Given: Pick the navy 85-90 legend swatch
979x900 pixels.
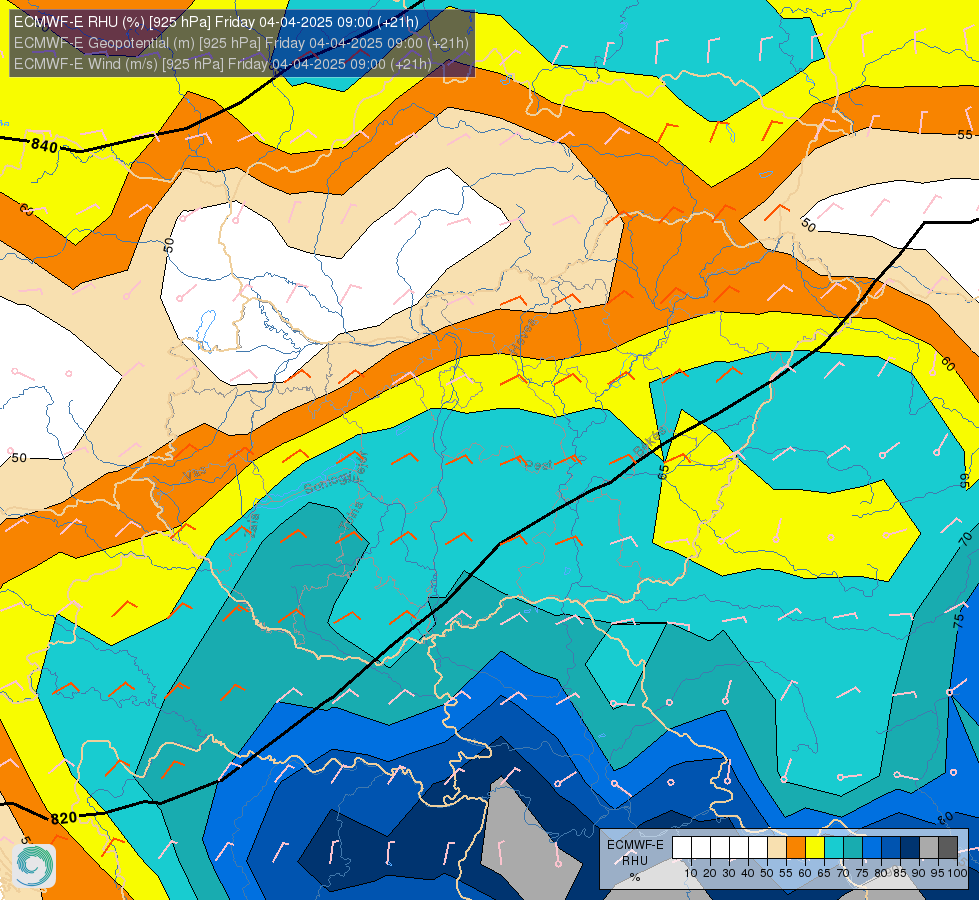Looking at the screenshot, I should (x=910, y=847).
